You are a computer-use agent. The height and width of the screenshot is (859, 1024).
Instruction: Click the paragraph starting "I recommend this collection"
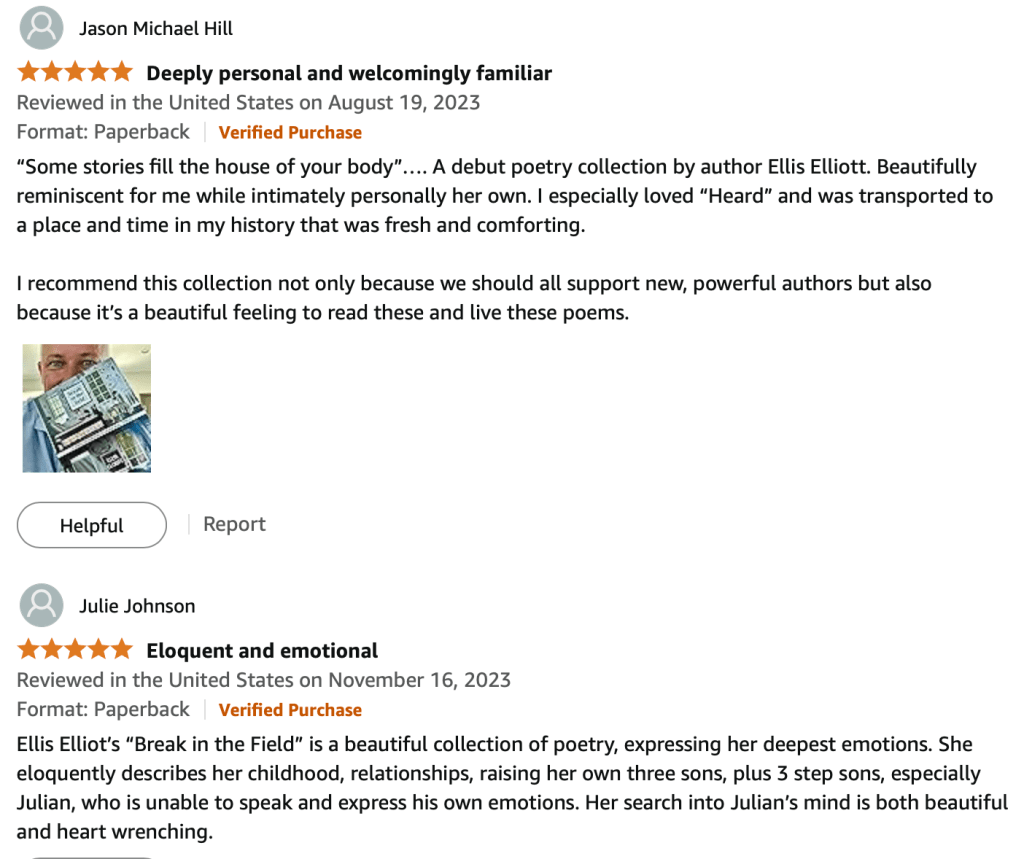(474, 298)
